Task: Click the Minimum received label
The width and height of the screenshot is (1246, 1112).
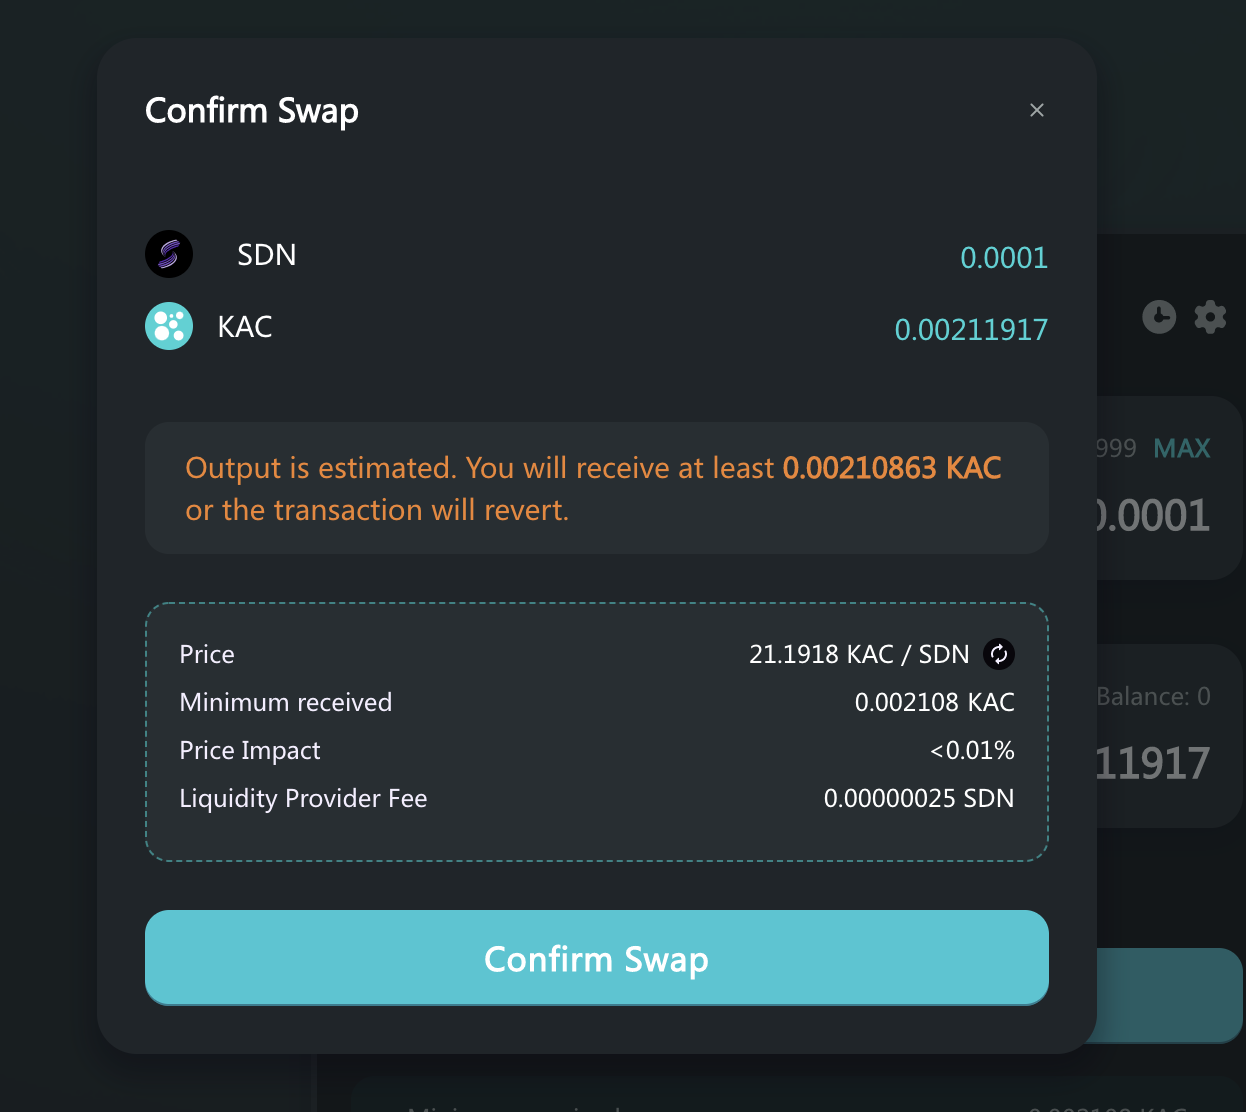Action: coord(286,702)
